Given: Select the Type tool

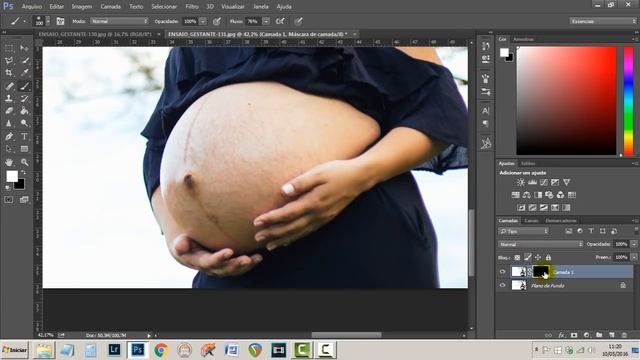Looking at the screenshot, I should click(x=24, y=136).
